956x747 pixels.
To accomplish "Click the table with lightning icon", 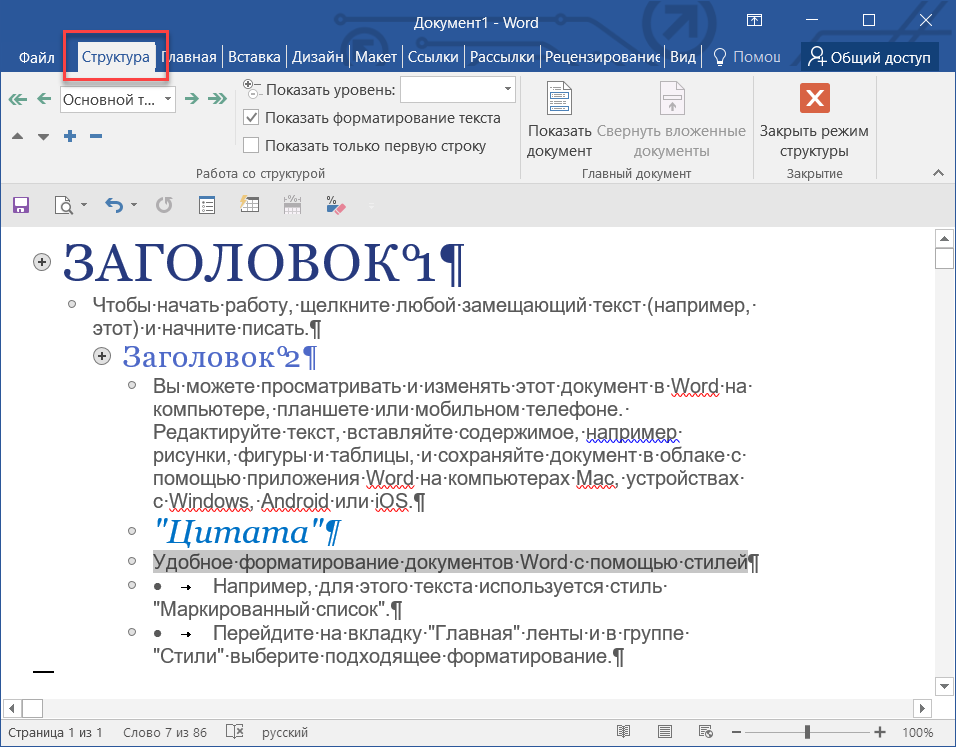I will [x=249, y=204].
